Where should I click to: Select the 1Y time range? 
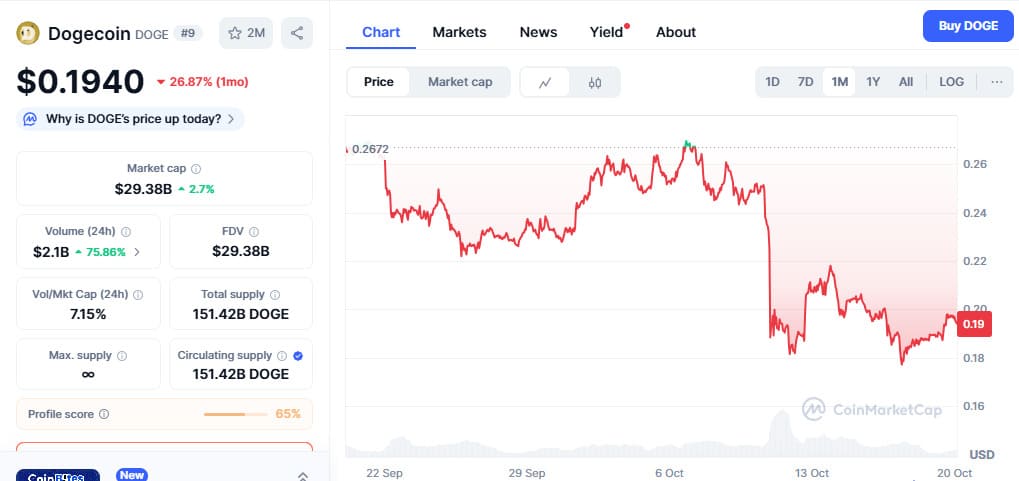(873, 82)
